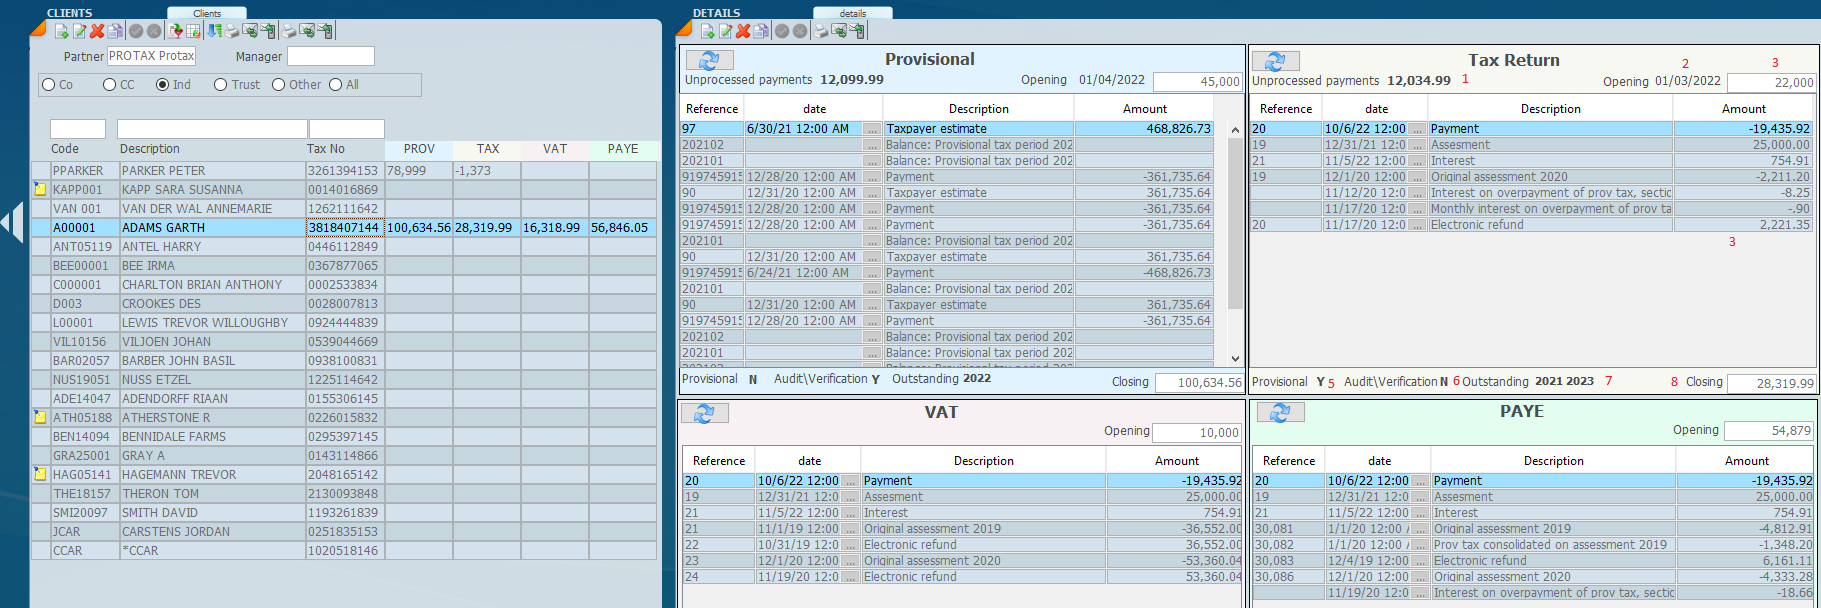This screenshot has width=1821, height=608.
Task: Click the printer icon in Details toolbar
Action: coord(821,32)
